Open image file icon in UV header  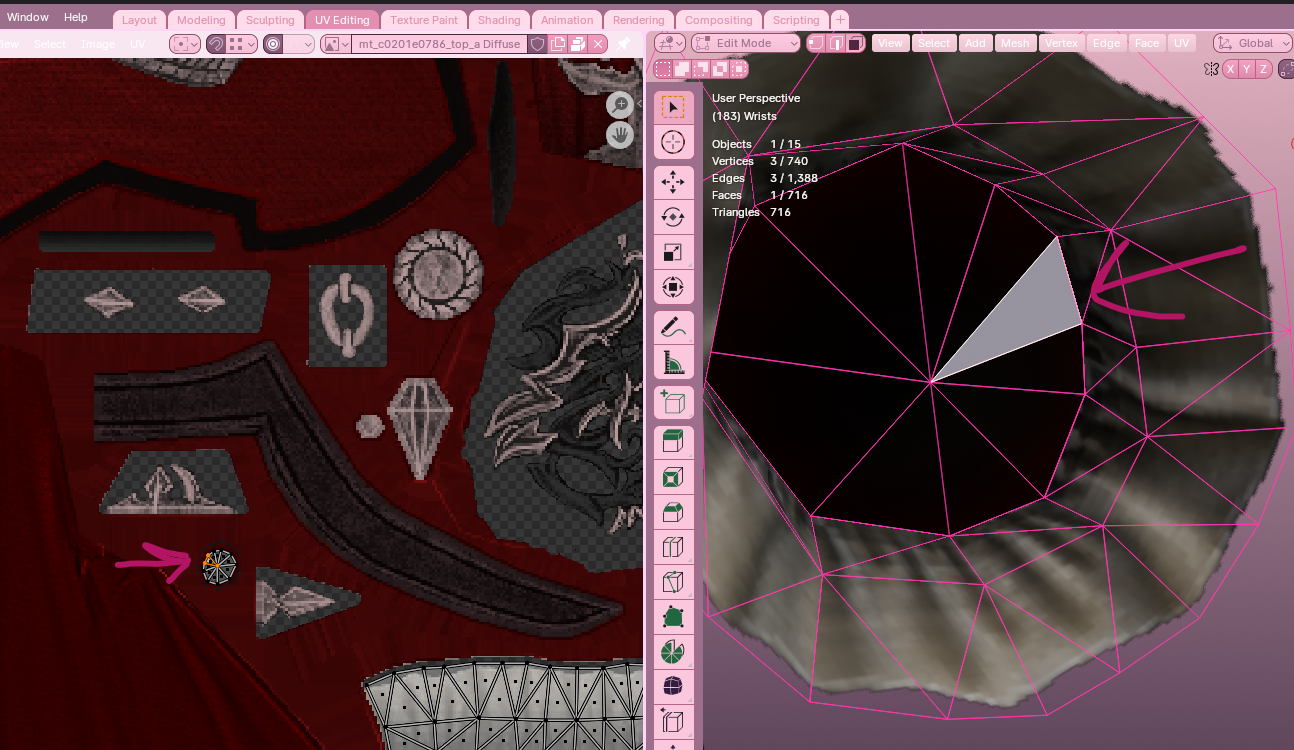pyautogui.click(x=578, y=44)
